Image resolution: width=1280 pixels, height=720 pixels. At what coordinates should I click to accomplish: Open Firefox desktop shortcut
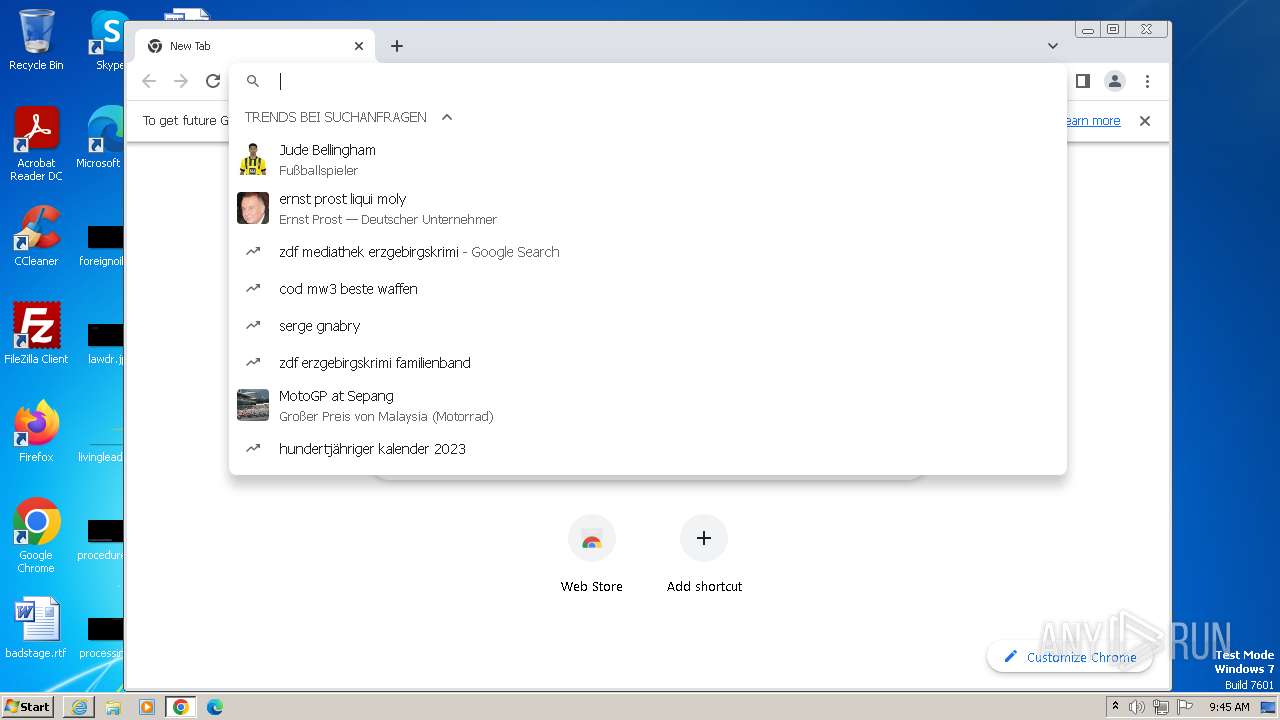click(36, 431)
